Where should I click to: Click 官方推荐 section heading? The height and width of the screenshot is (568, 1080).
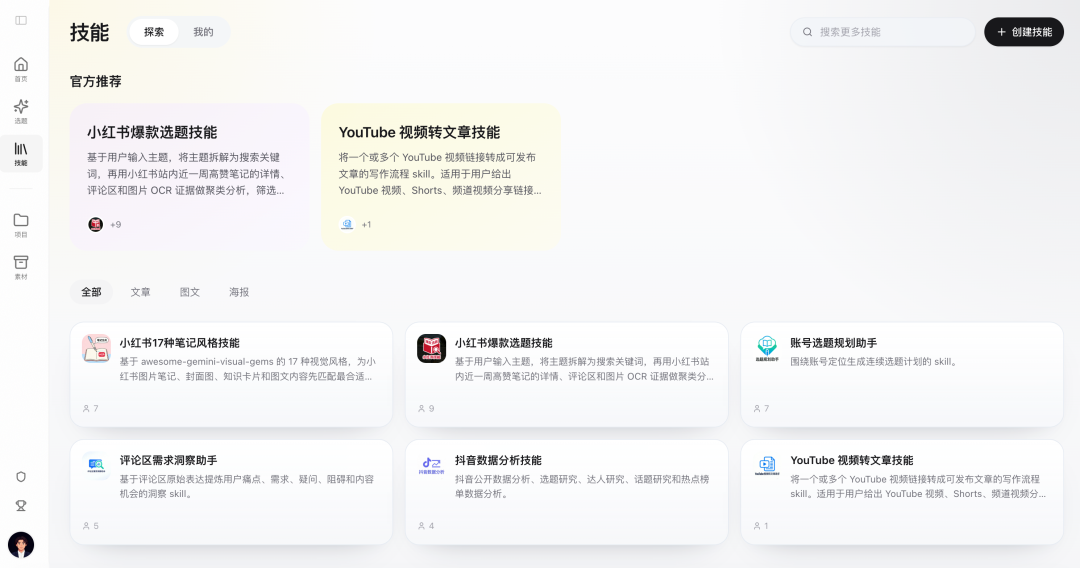(96, 81)
